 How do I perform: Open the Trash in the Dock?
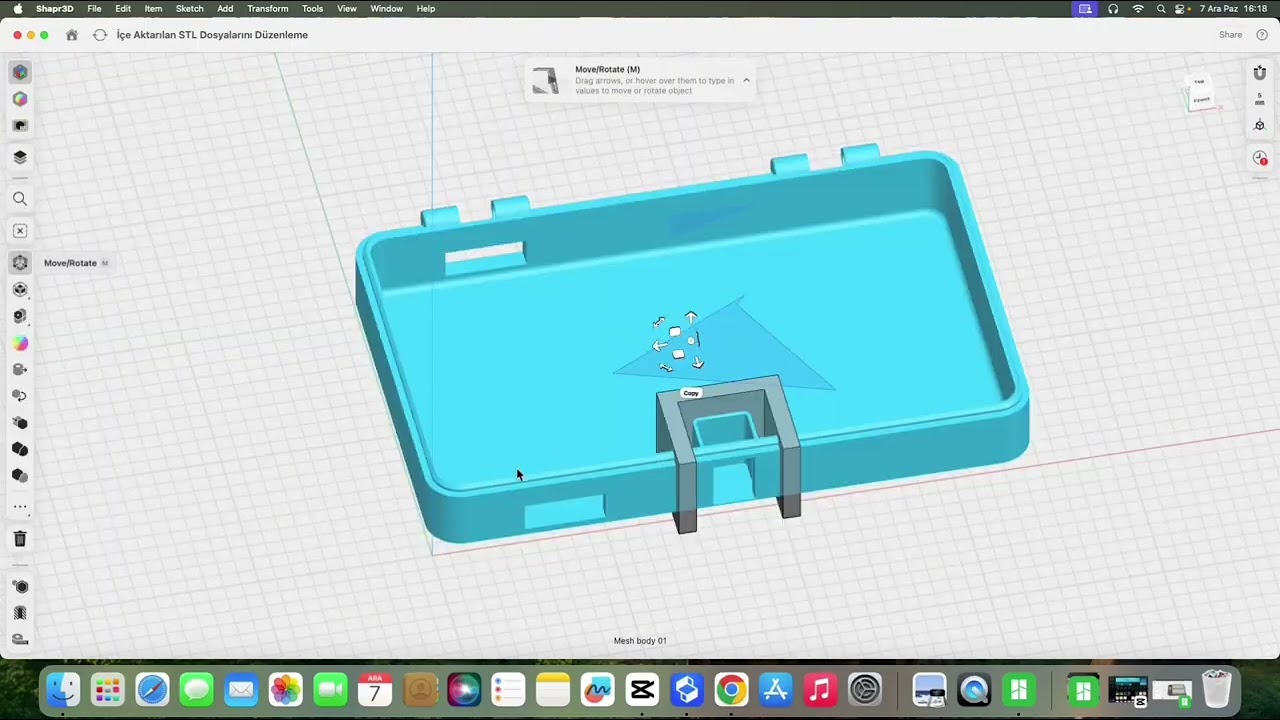pos(1216,690)
